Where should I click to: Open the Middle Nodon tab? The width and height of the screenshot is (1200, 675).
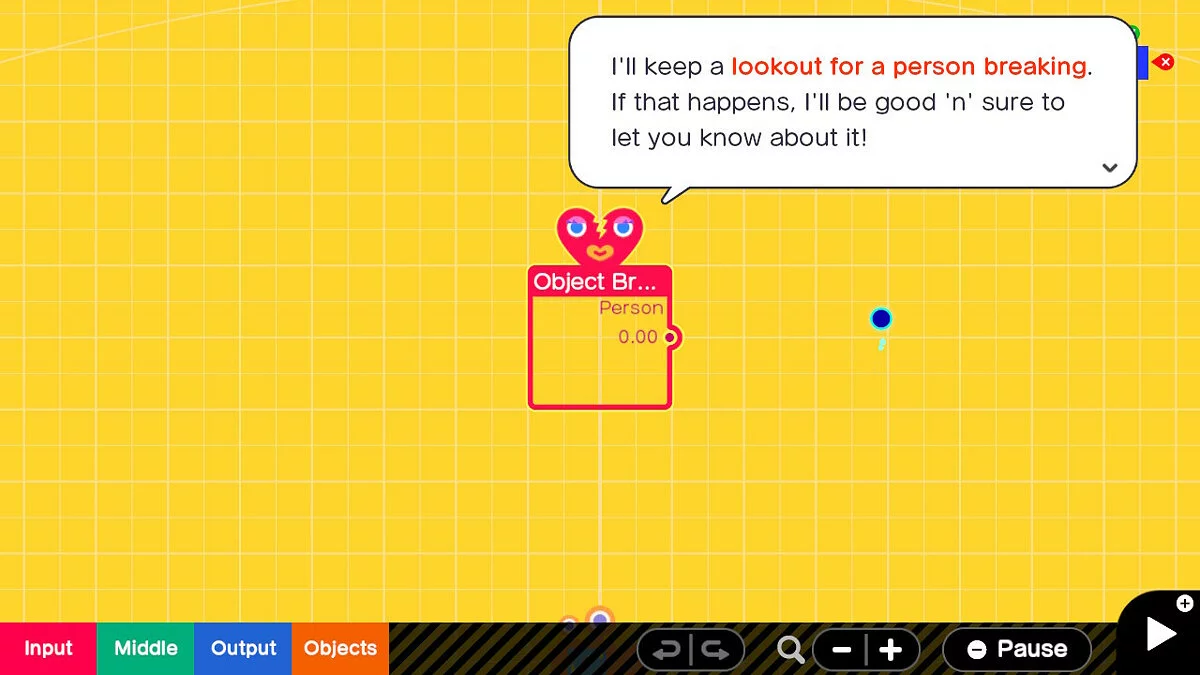pos(146,648)
